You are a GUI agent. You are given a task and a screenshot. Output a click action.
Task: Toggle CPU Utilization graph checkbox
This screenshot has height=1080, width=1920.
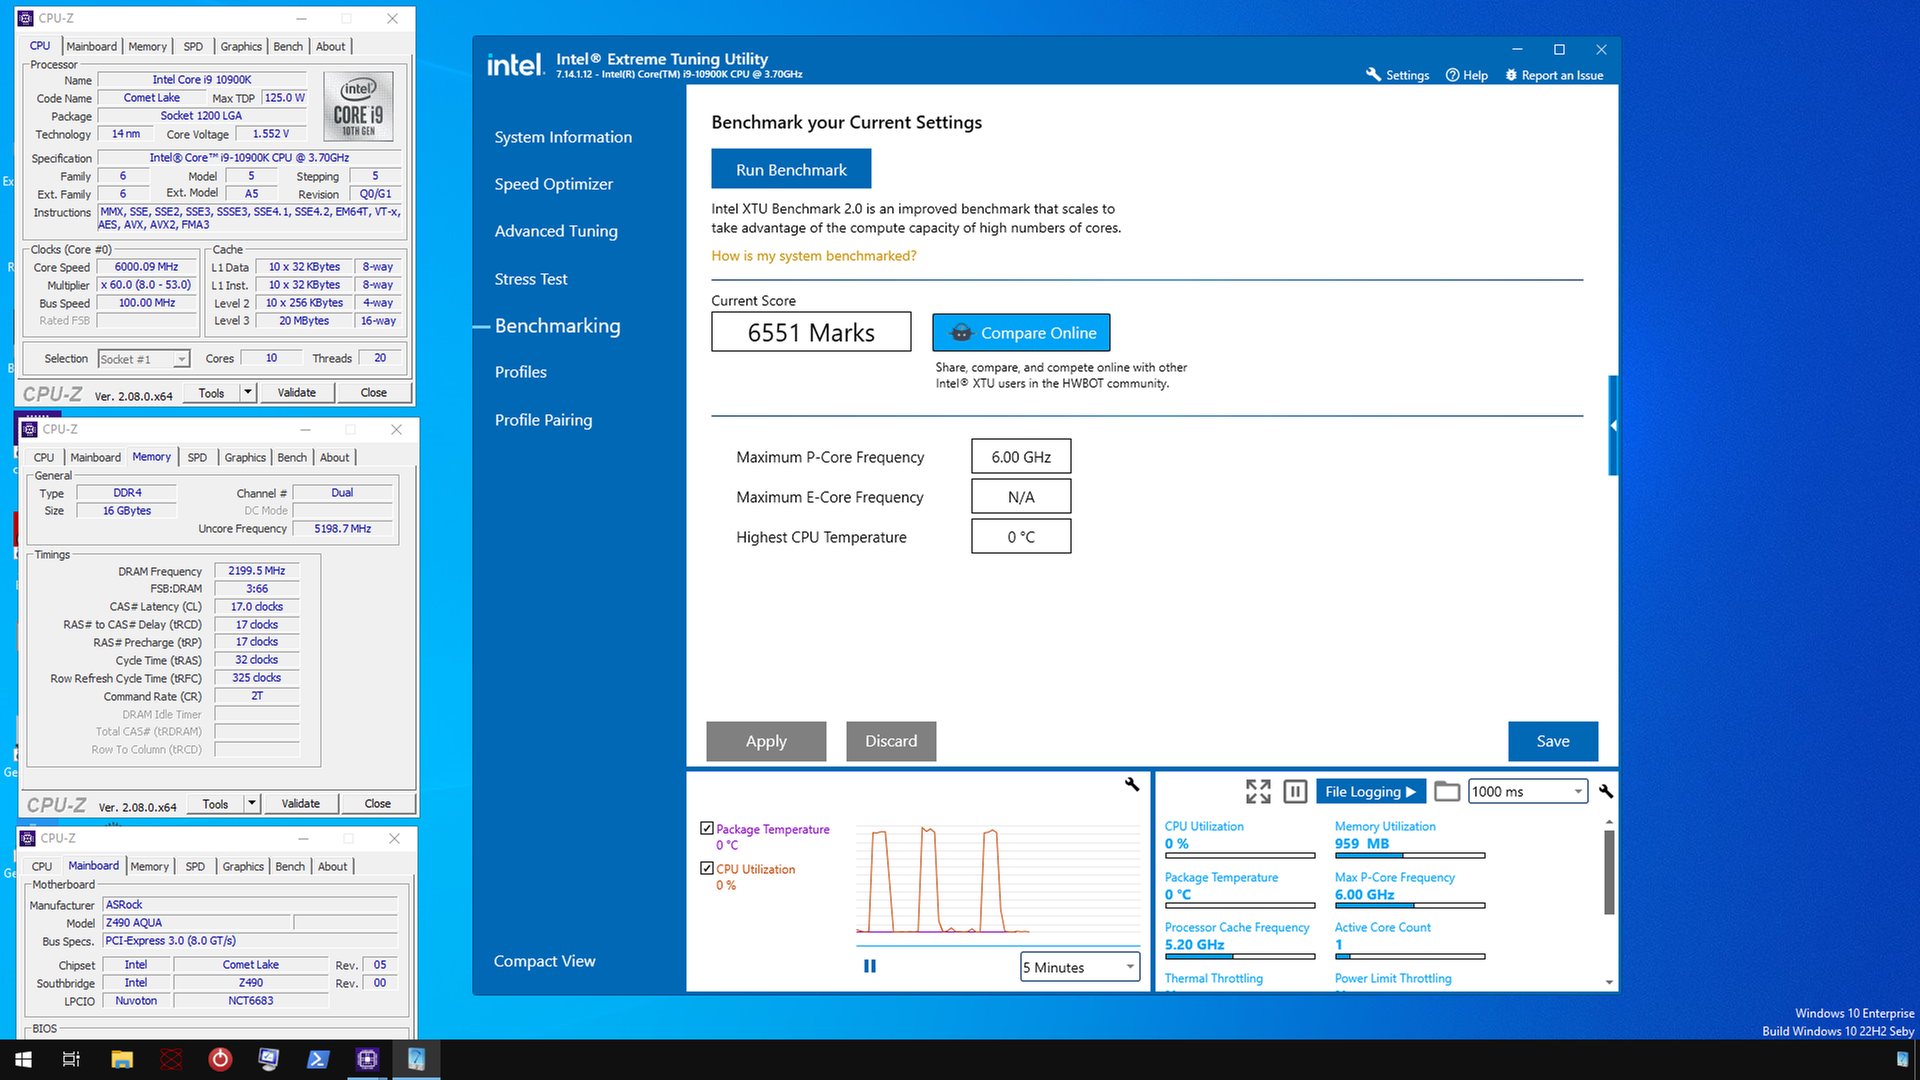point(707,868)
